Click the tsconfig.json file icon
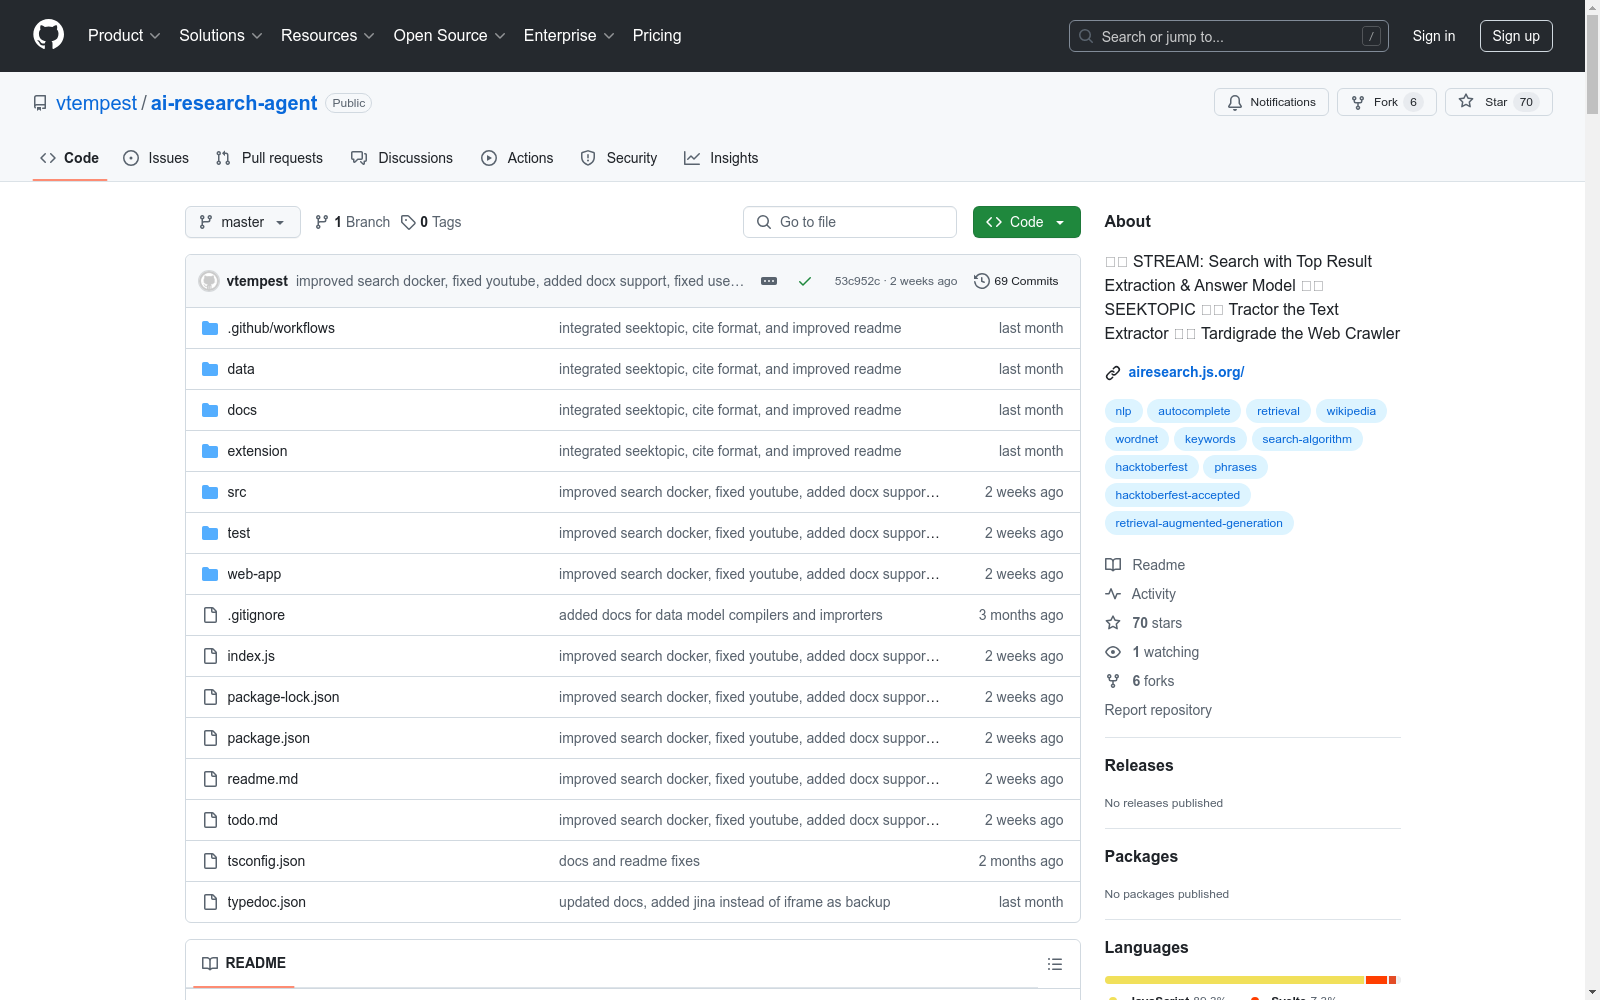The width and height of the screenshot is (1600, 1000). (210, 861)
